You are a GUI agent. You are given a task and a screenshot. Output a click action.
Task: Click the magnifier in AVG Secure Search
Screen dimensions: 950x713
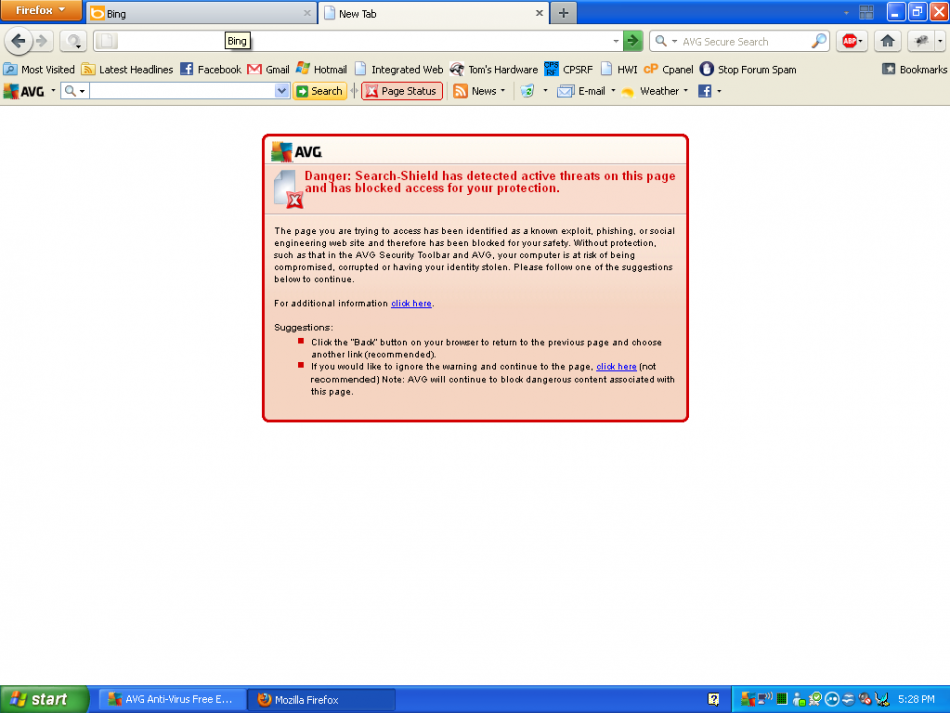click(x=819, y=41)
